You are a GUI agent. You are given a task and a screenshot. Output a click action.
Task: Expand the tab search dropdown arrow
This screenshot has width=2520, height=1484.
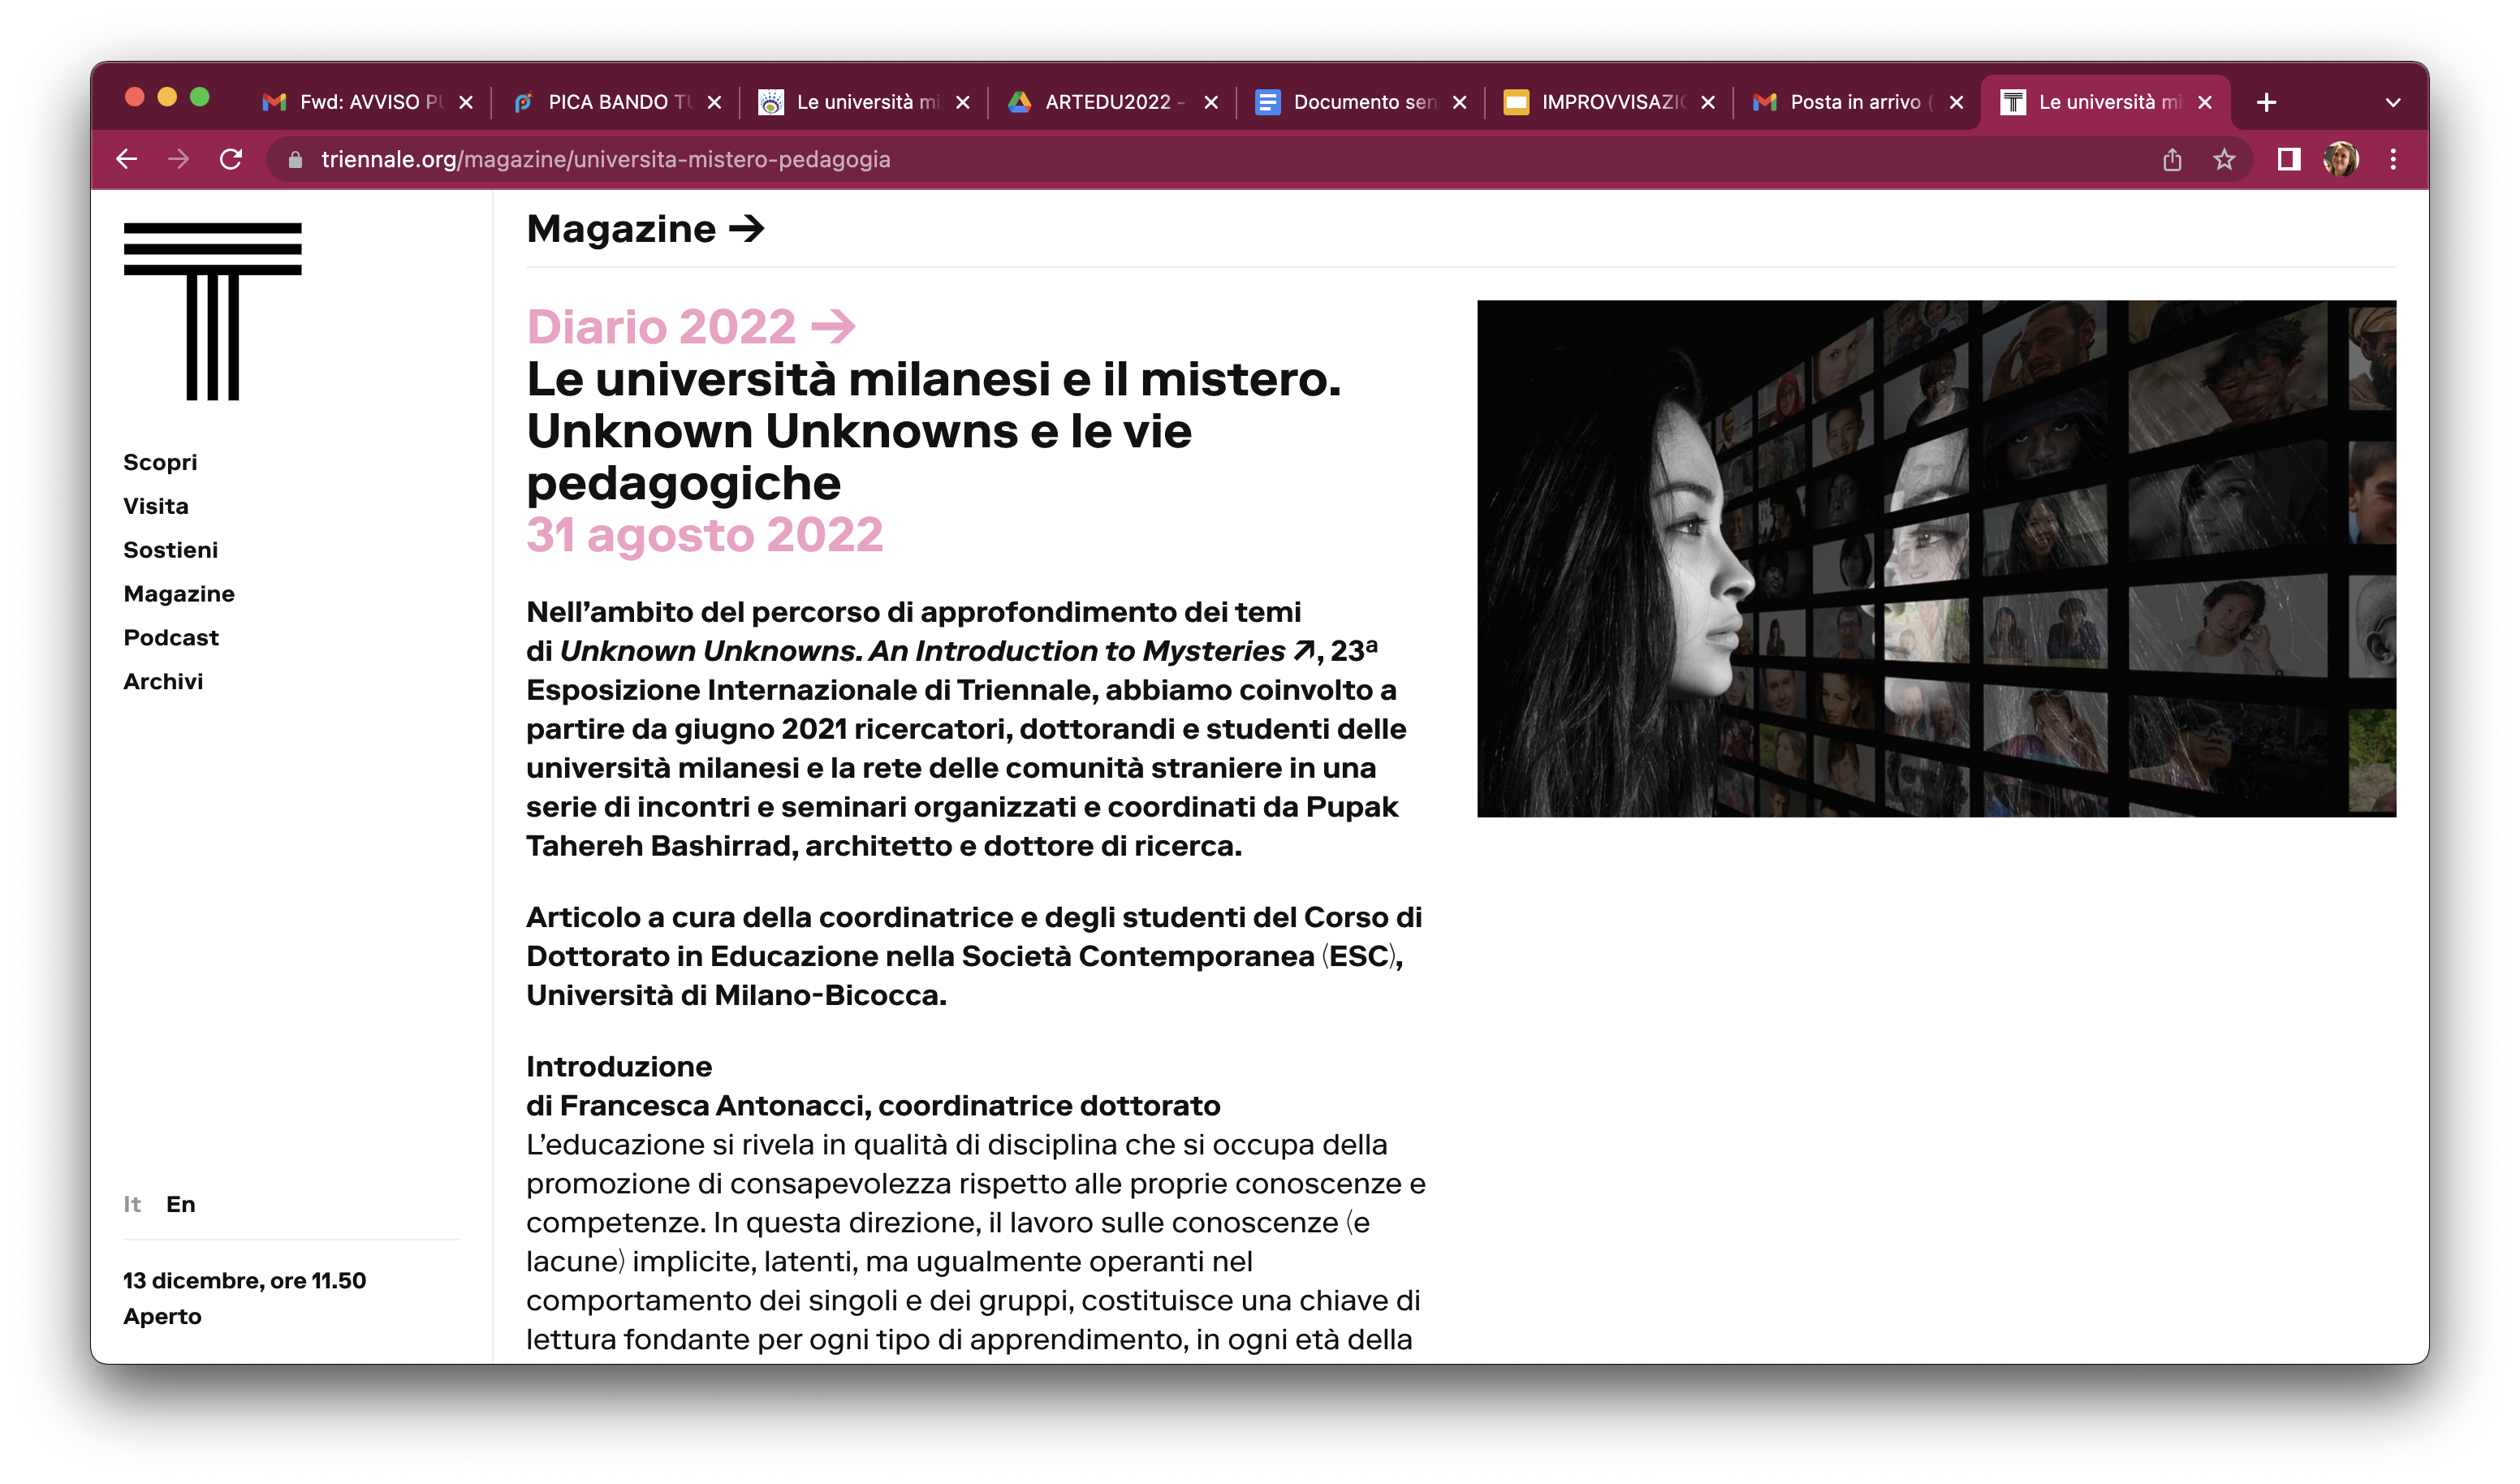coord(2392,102)
